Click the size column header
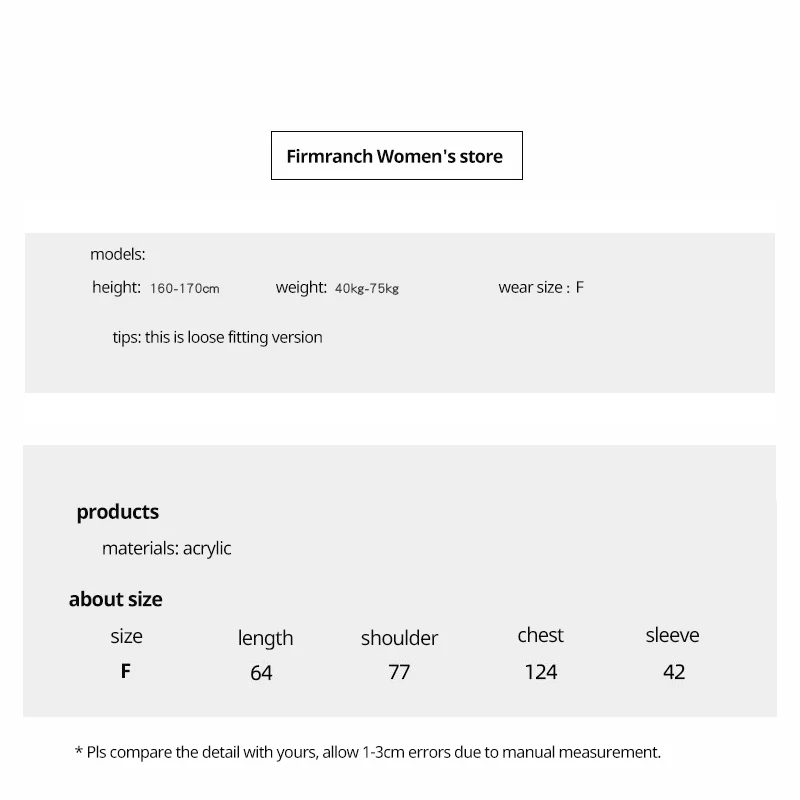This screenshot has height=800, width=800. (x=126, y=636)
